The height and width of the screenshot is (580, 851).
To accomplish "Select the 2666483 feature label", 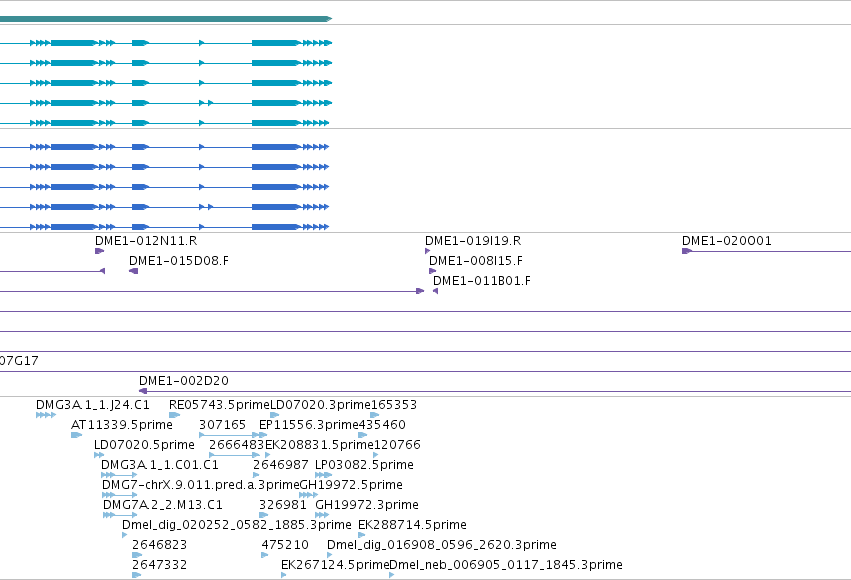I will (x=237, y=445).
